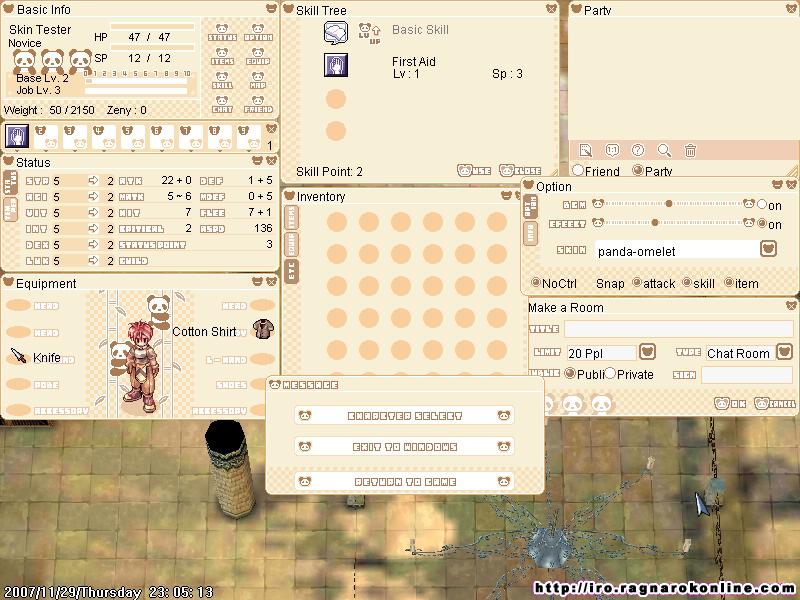The width and height of the screenshot is (800, 600).
Task: Toggle BGM on radio button
Action: 762,204
